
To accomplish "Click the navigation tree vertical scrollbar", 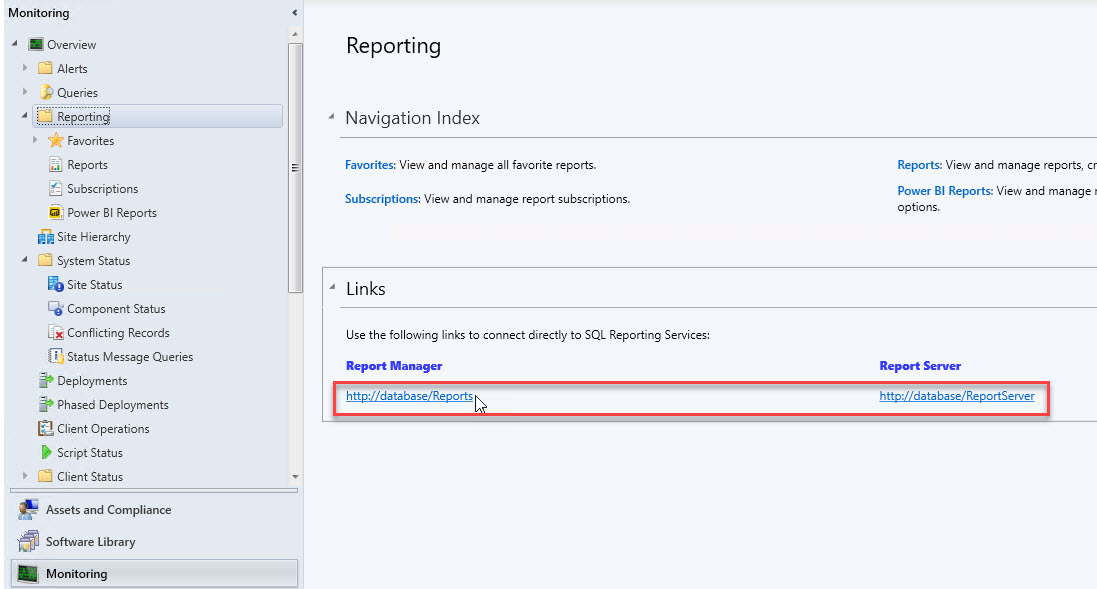I will (294, 168).
